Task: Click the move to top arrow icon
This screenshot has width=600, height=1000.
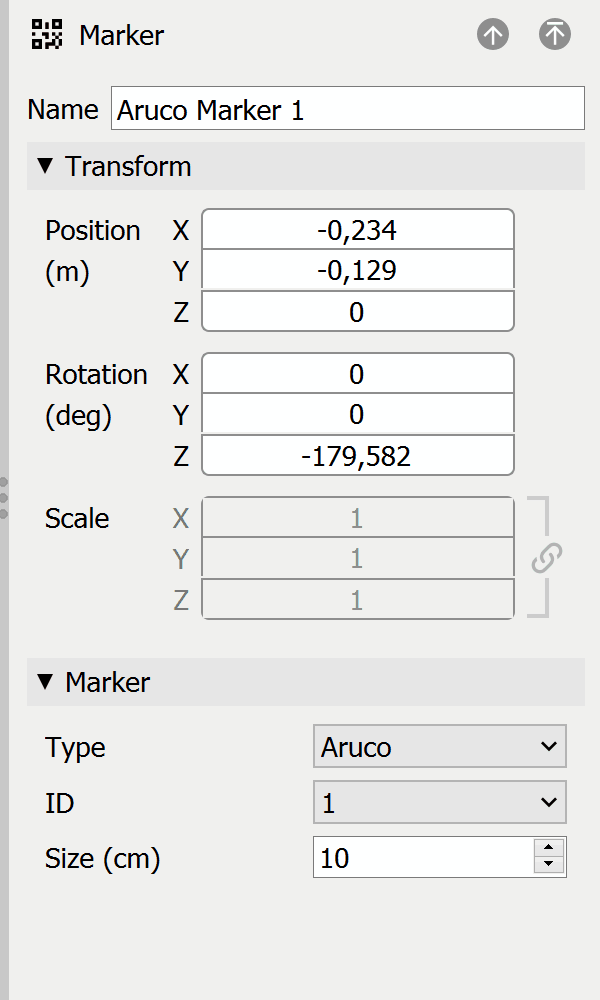Action: coord(554,35)
